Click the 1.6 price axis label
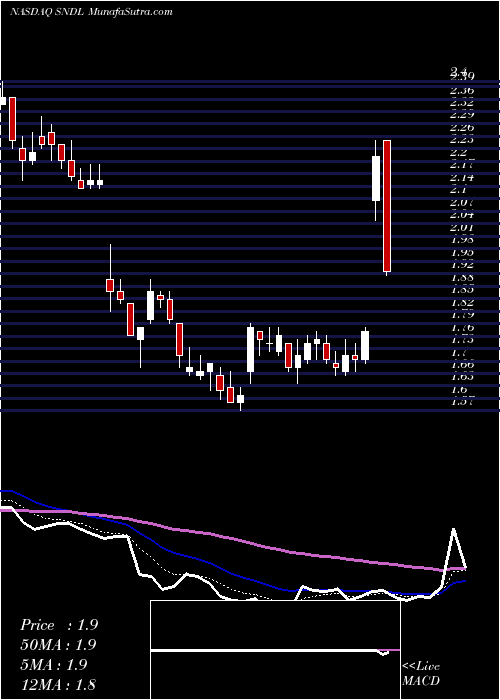 (458, 390)
